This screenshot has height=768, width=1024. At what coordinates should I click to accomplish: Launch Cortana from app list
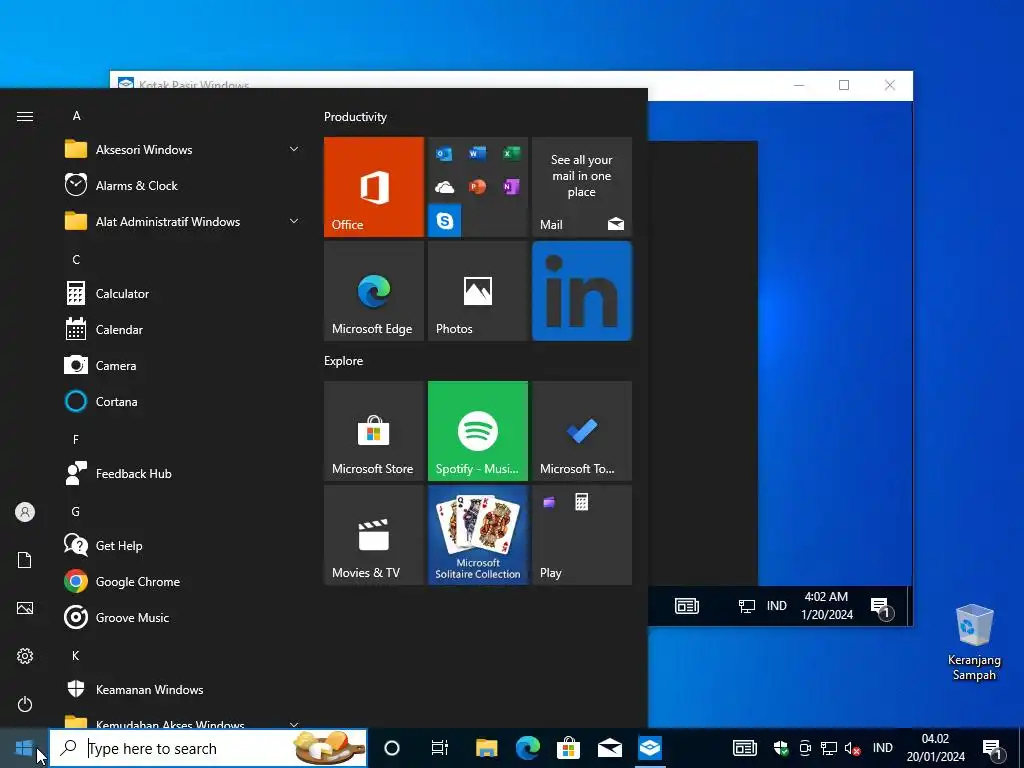(x=182, y=402)
